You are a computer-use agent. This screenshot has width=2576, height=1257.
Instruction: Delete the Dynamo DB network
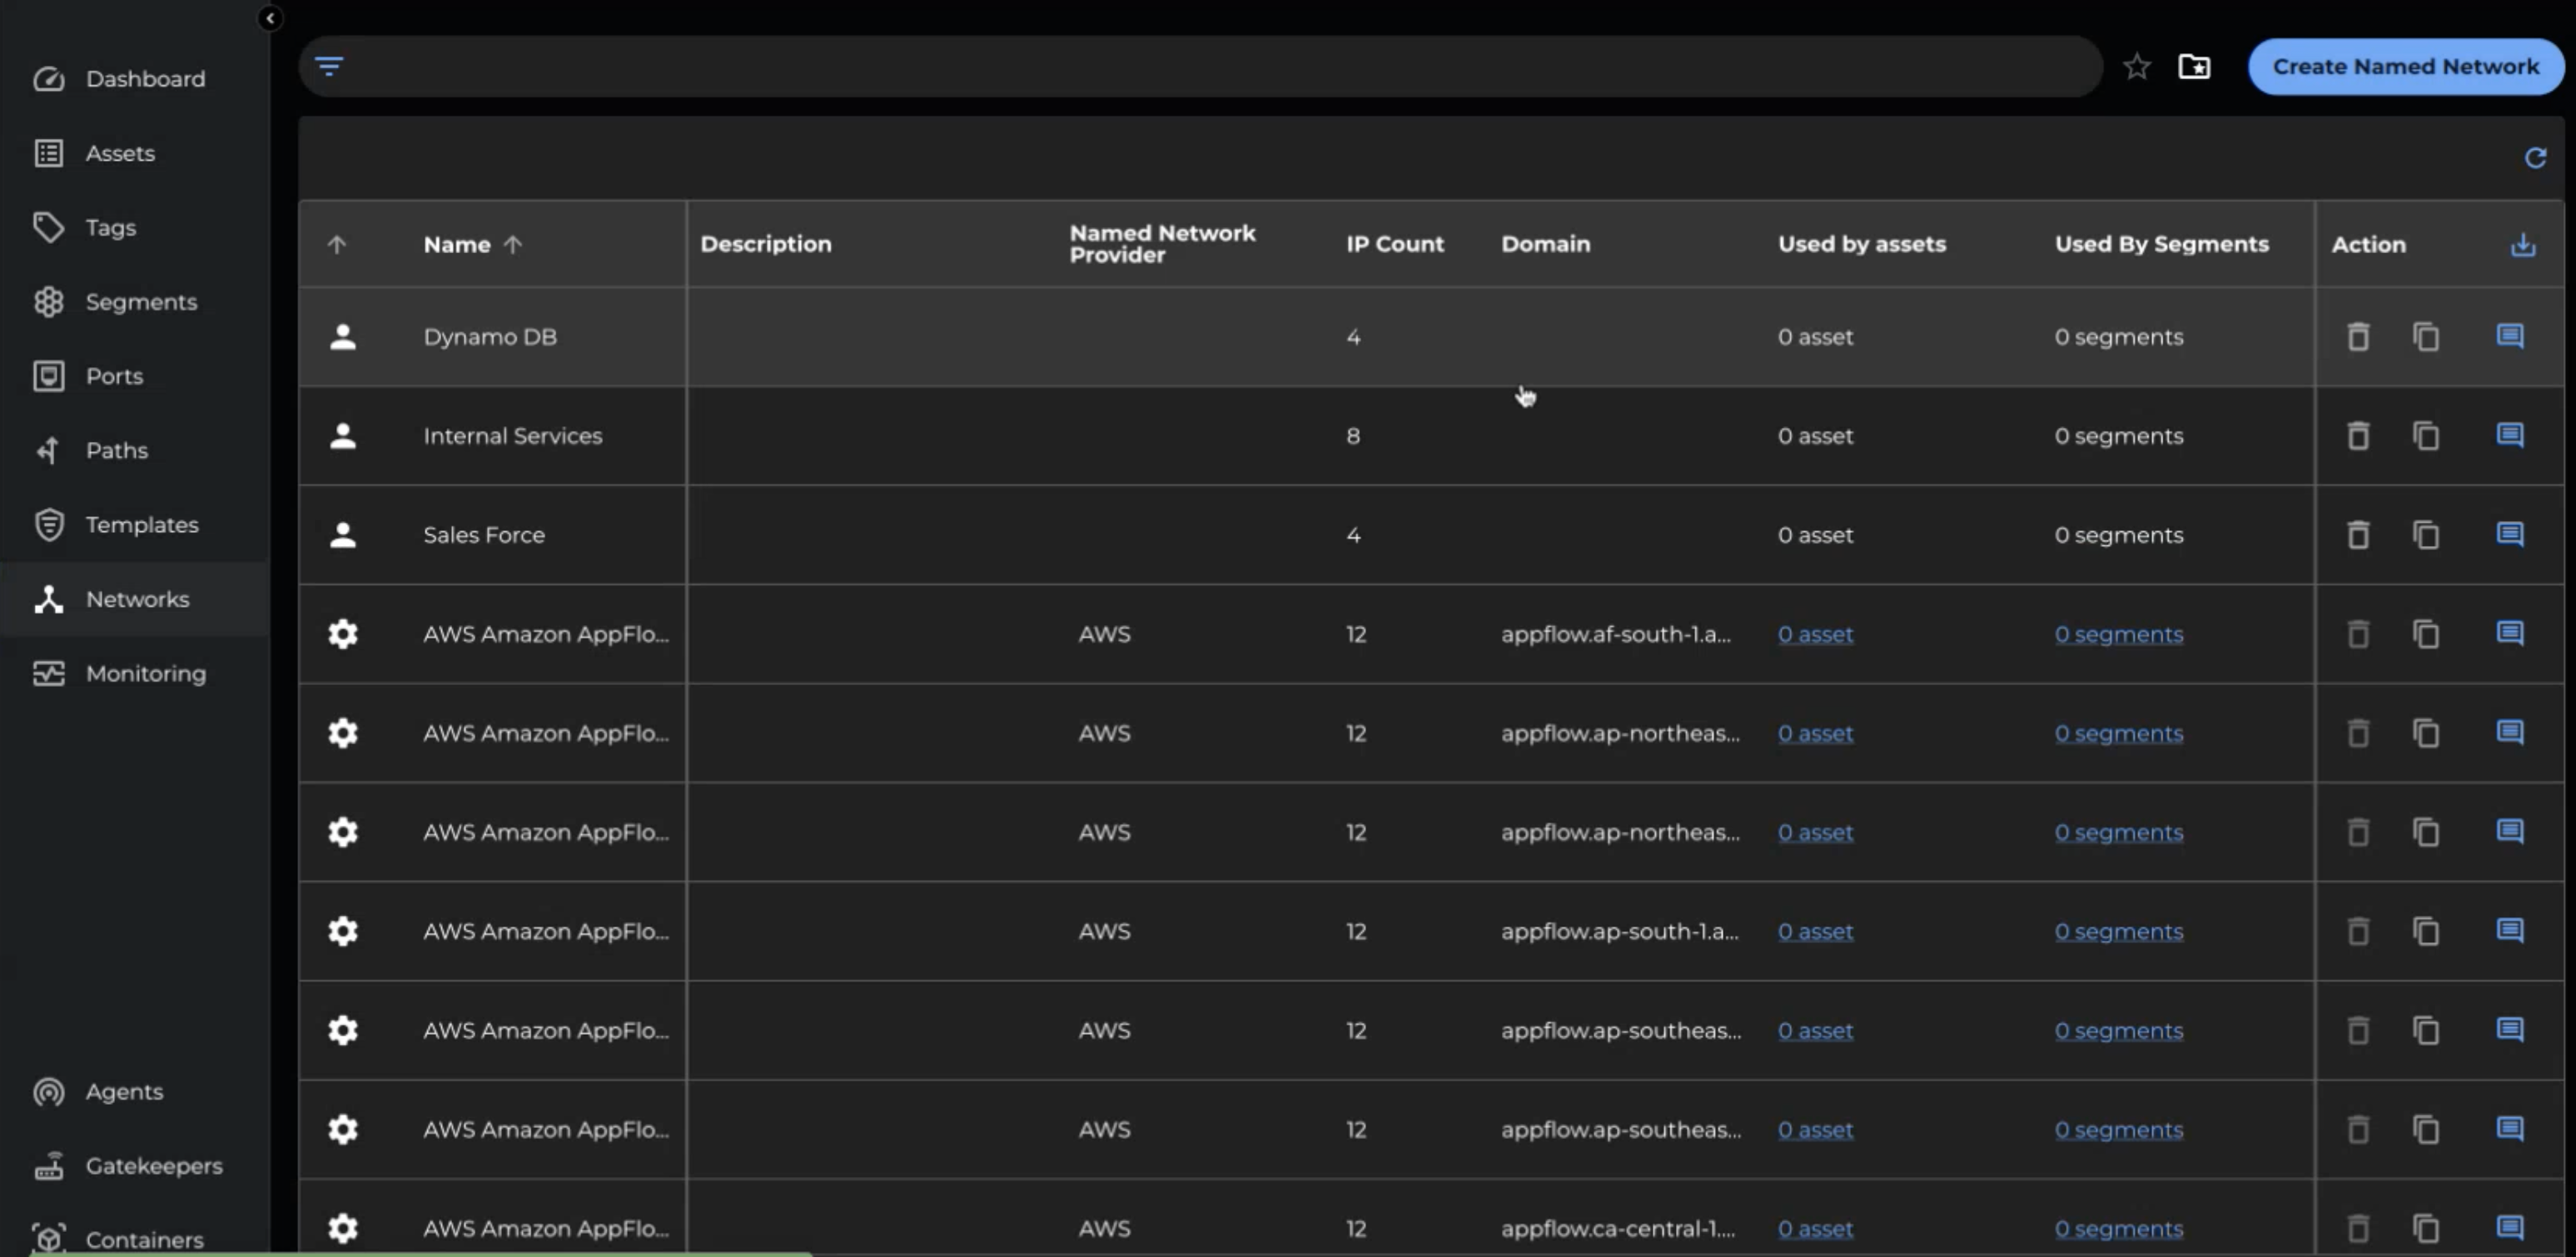click(x=2358, y=337)
